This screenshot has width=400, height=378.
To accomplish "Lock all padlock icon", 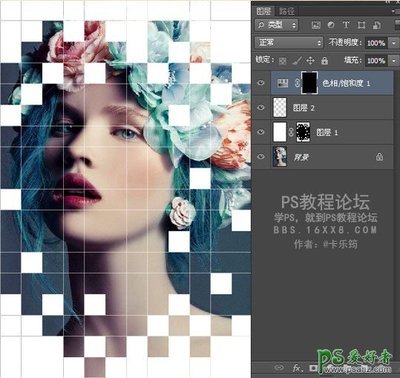I will pyautogui.click(x=324, y=61).
